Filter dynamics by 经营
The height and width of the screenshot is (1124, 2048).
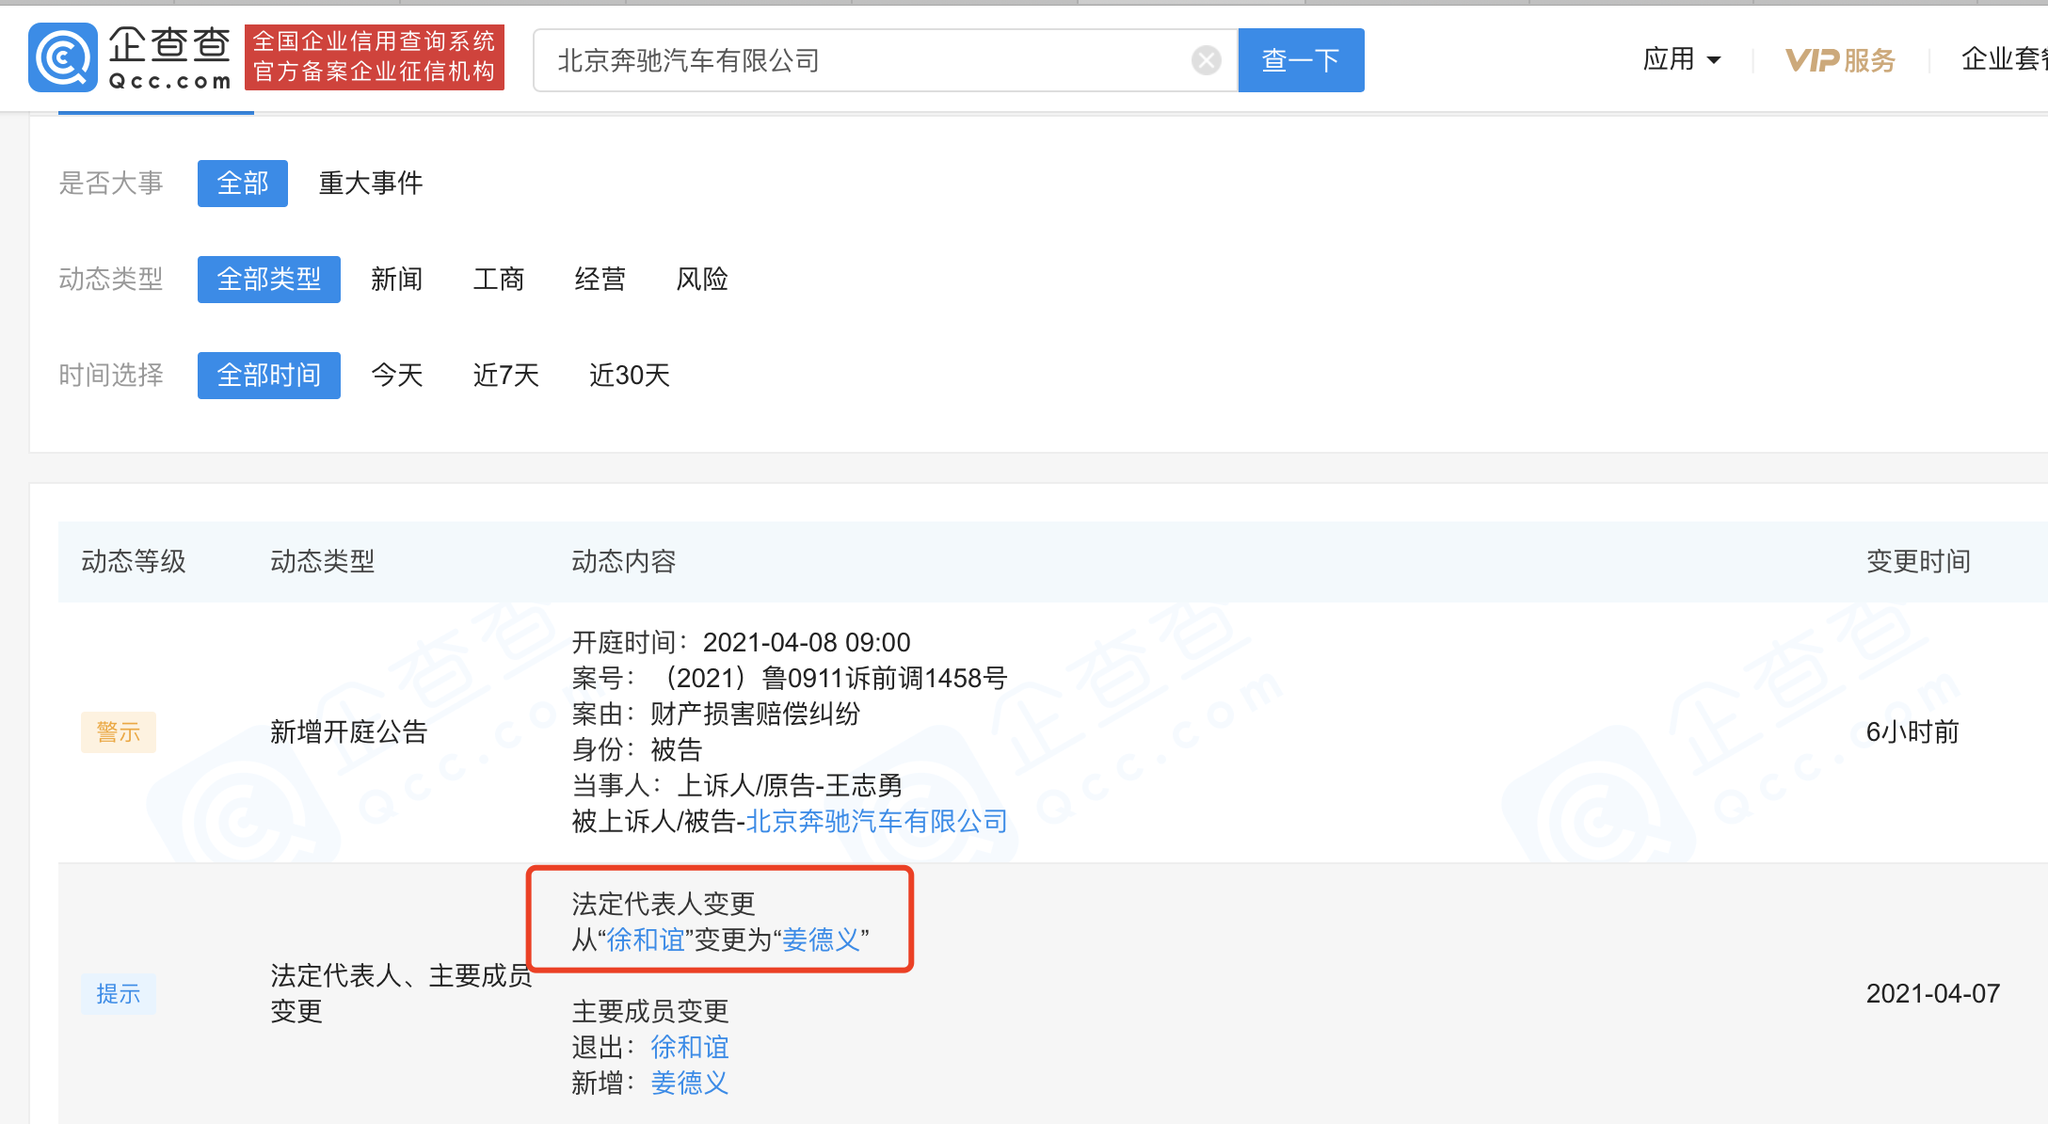pos(600,279)
